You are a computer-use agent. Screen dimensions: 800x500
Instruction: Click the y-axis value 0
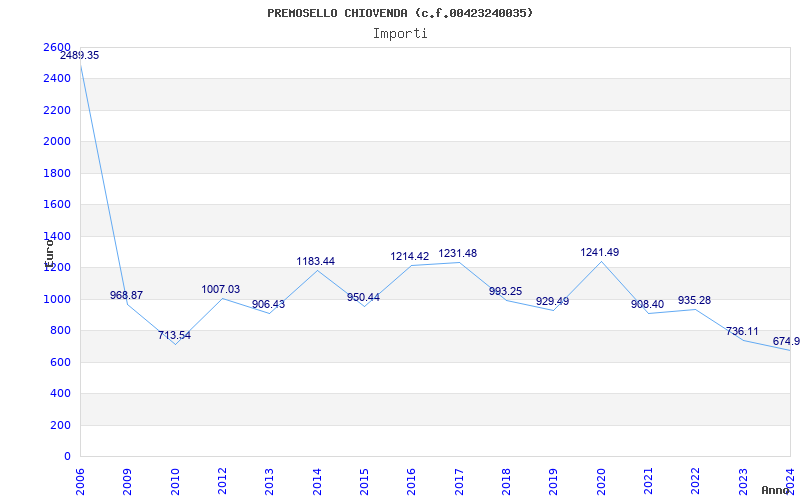67,457
